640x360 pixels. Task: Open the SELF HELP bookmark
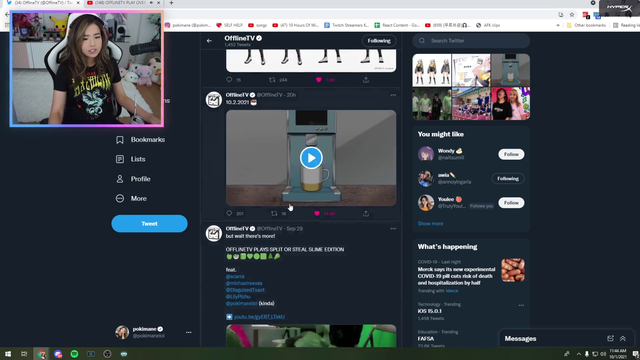(x=229, y=25)
